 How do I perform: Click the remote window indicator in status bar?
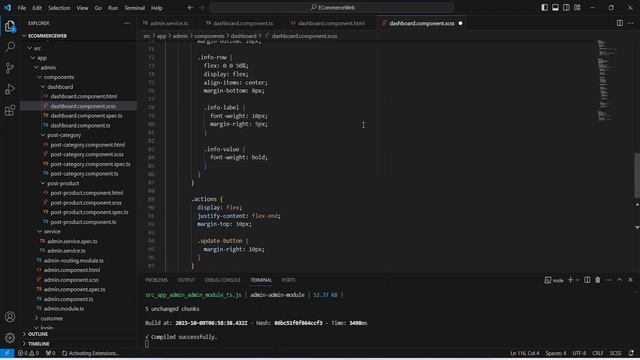pos(7,353)
